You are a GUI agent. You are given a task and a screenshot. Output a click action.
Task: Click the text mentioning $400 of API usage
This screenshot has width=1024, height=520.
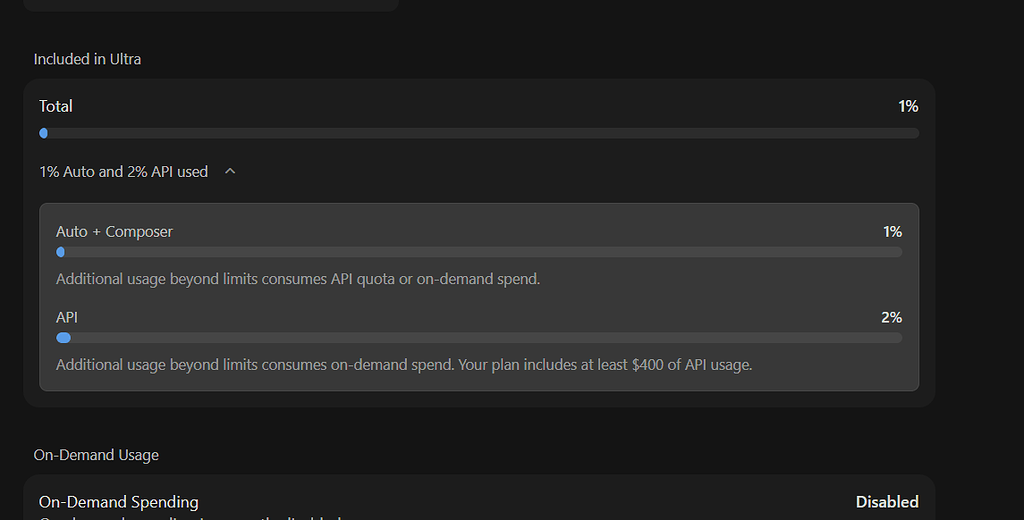point(404,365)
